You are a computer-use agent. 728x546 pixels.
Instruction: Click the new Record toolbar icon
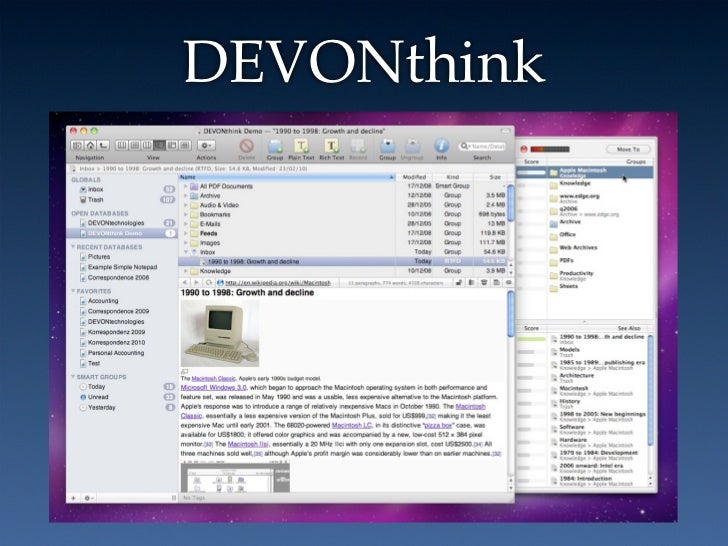coord(358,146)
